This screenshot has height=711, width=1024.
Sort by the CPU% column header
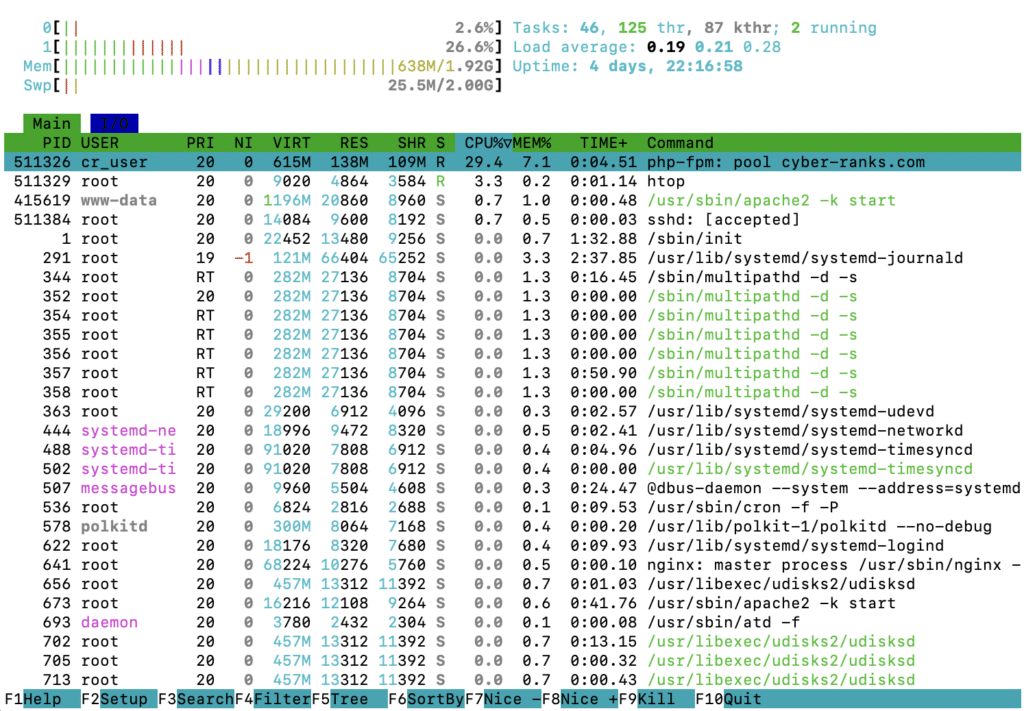coord(486,143)
